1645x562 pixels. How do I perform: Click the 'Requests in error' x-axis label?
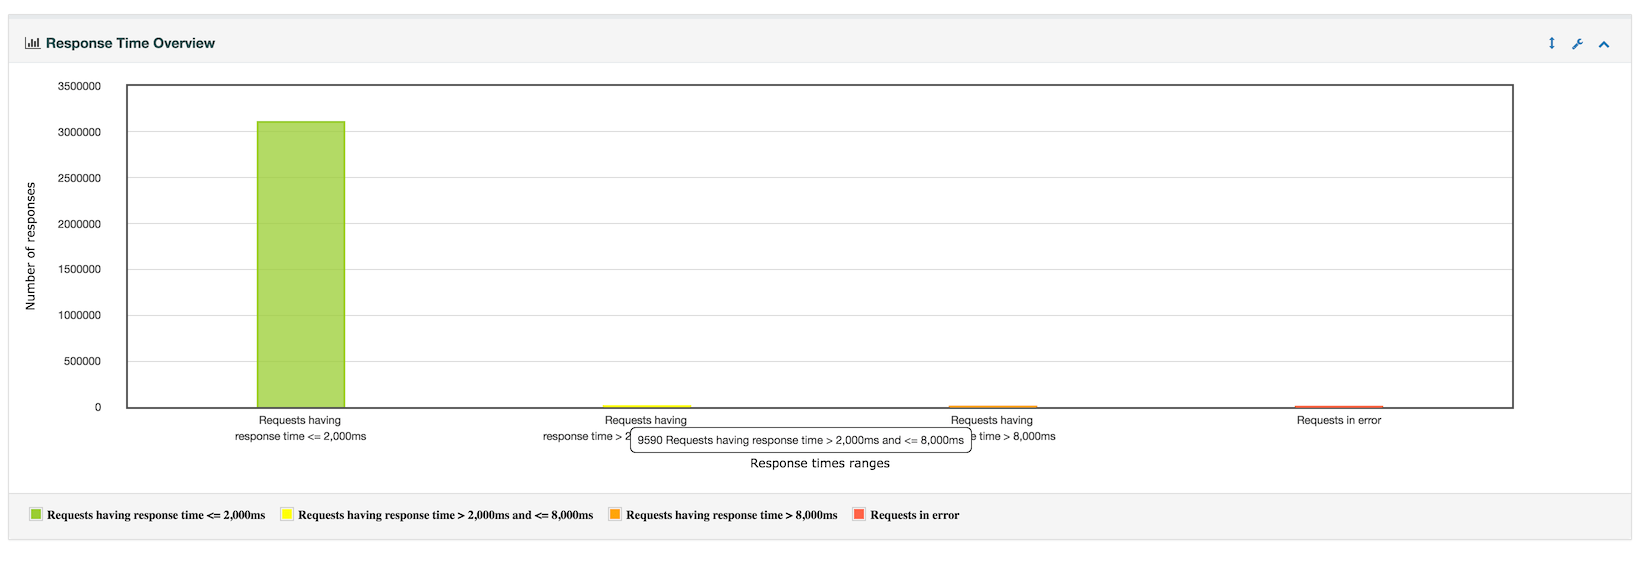coord(1339,420)
